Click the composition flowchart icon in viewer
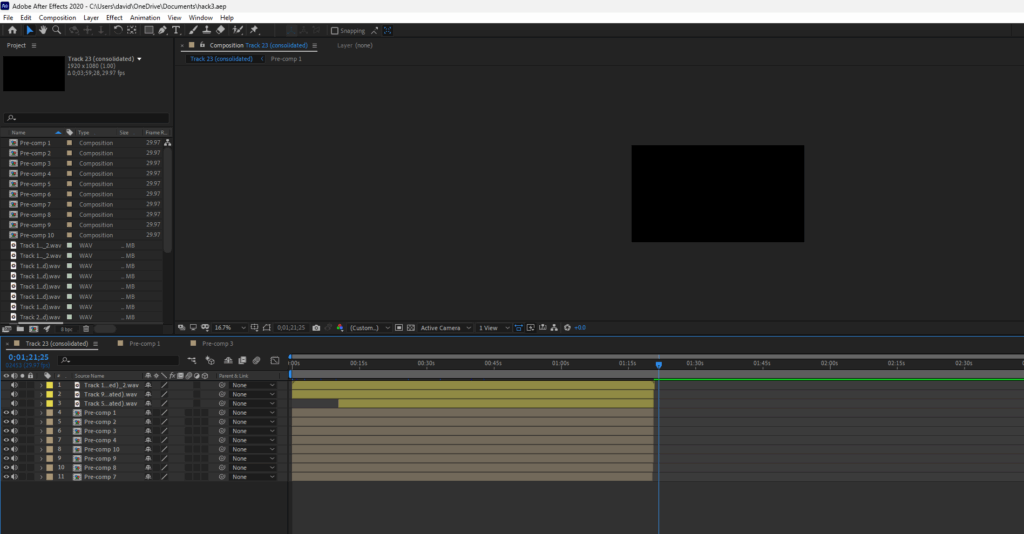The height and width of the screenshot is (534, 1024). 554,328
